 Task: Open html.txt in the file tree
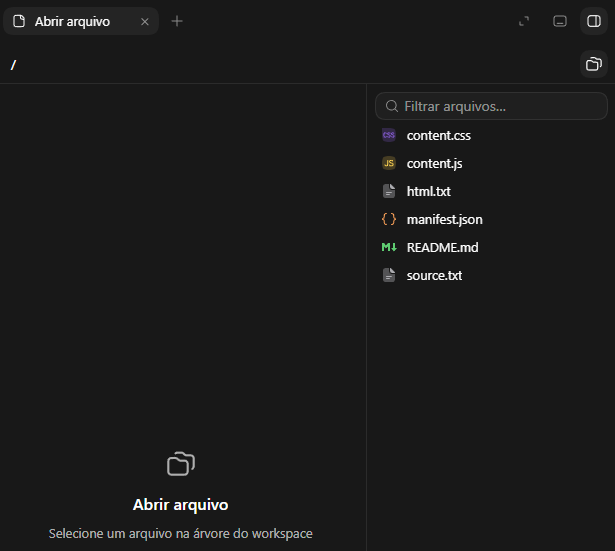click(491, 191)
